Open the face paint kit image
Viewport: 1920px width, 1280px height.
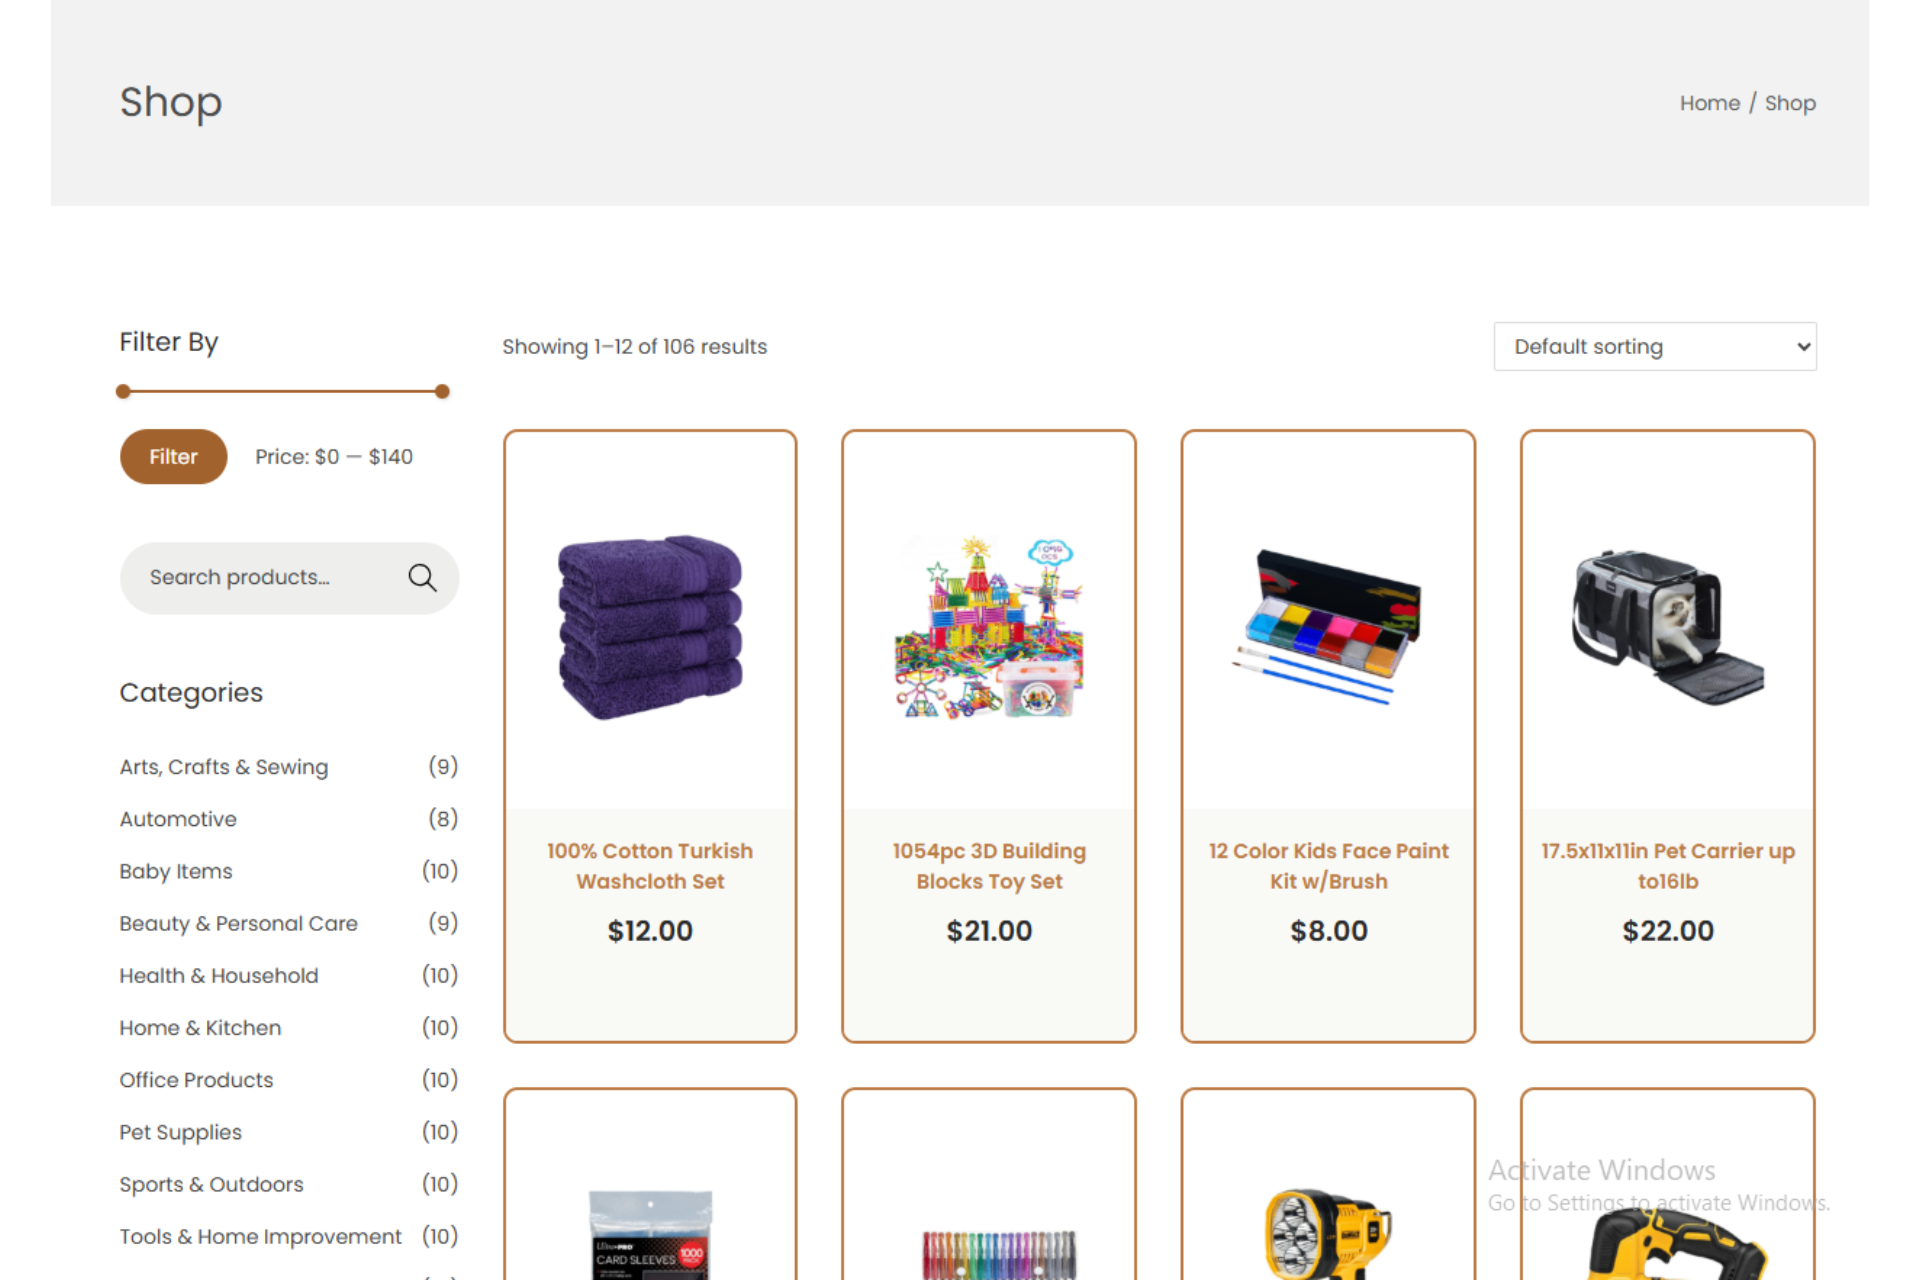click(1328, 627)
